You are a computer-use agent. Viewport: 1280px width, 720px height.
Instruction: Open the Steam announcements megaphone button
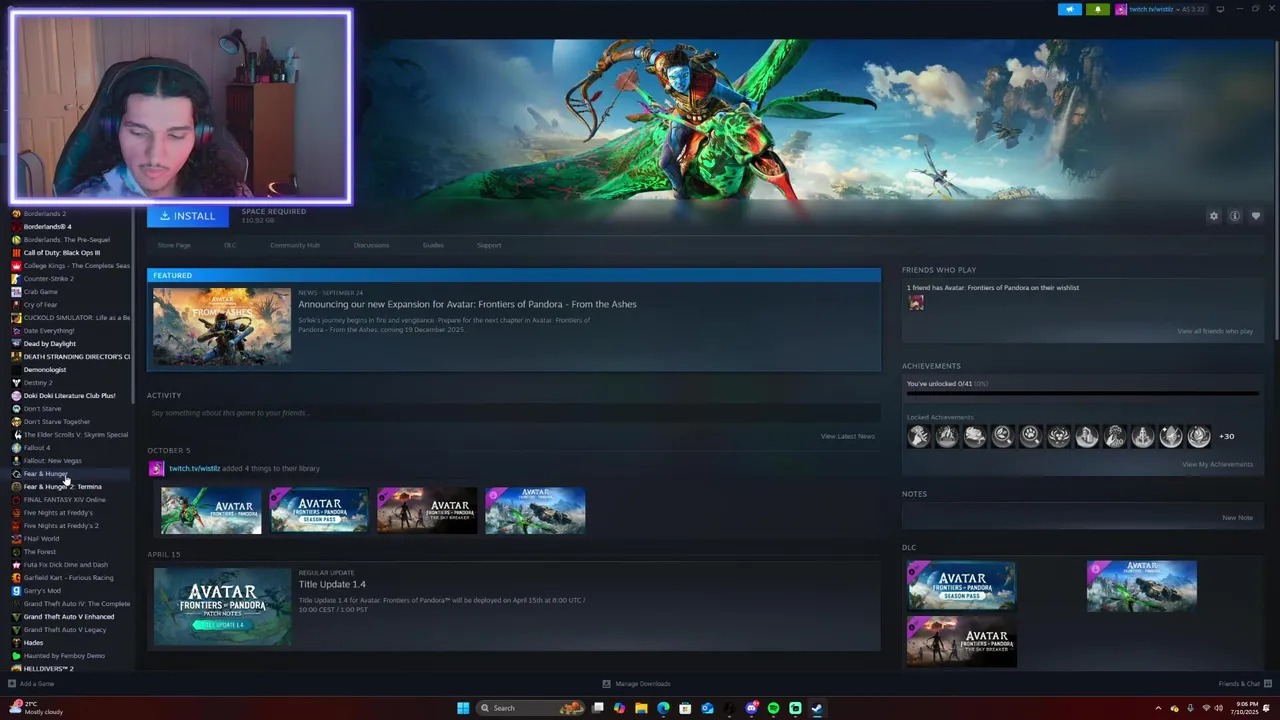(1070, 9)
